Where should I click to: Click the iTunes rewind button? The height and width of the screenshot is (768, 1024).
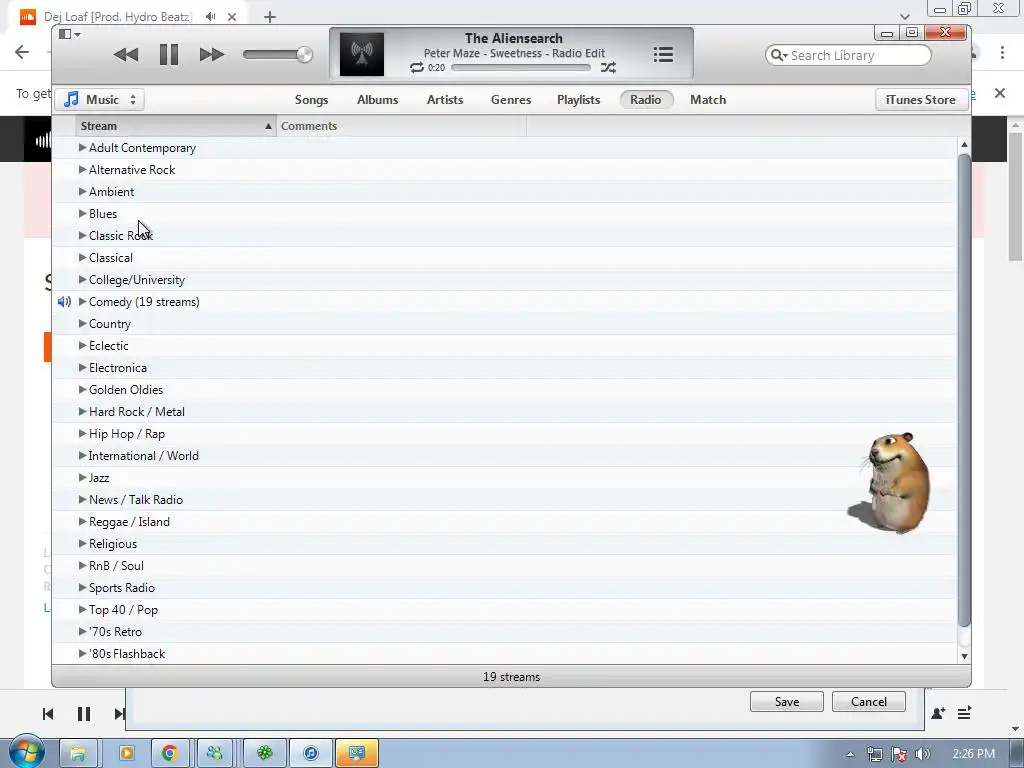coord(125,55)
